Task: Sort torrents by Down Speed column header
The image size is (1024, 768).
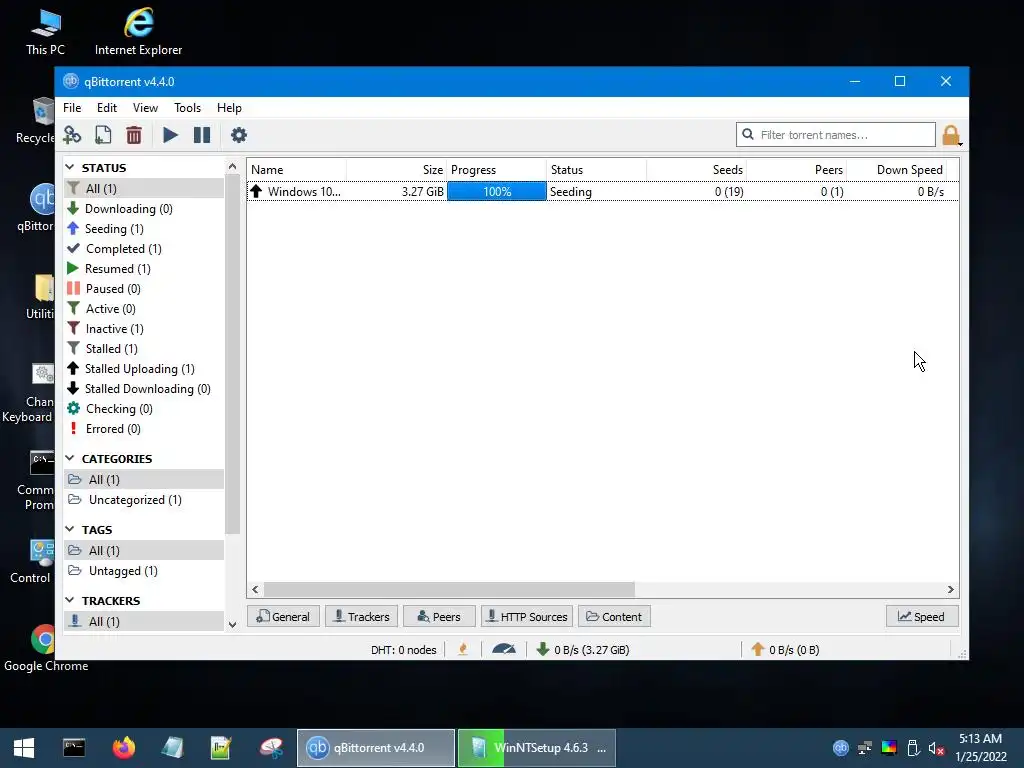Action: (896, 170)
